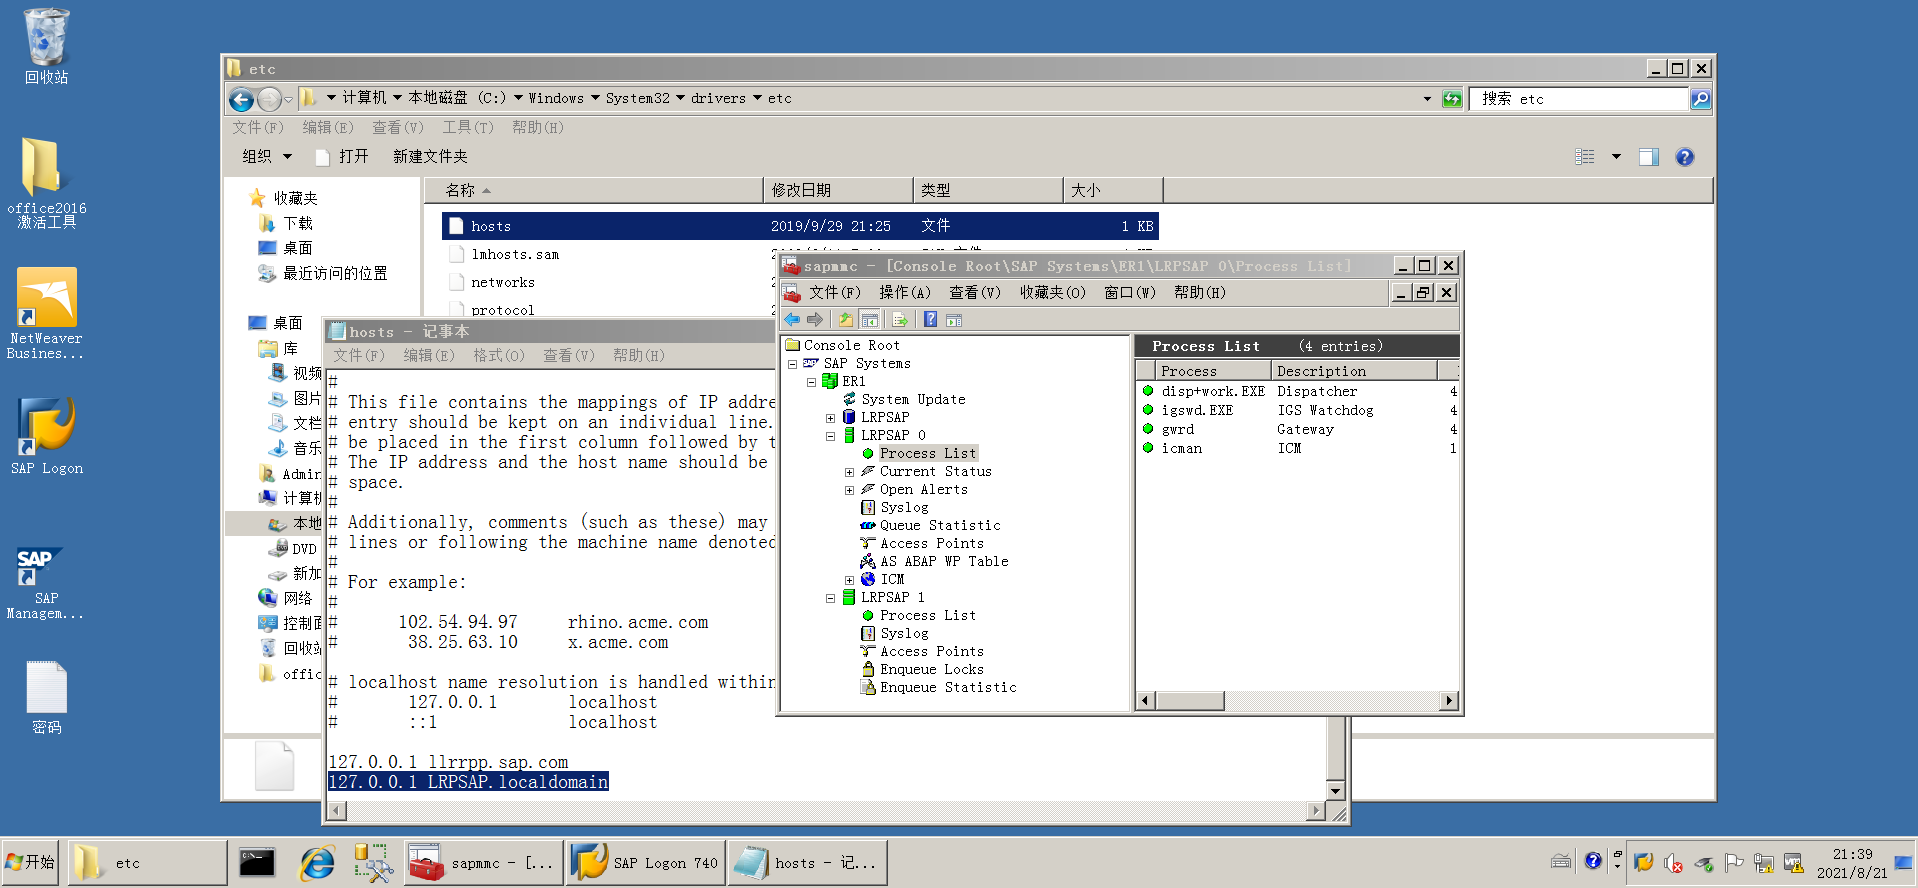The height and width of the screenshot is (888, 1918).
Task: Click the Up one level icon in sapmmc
Action: (x=846, y=319)
